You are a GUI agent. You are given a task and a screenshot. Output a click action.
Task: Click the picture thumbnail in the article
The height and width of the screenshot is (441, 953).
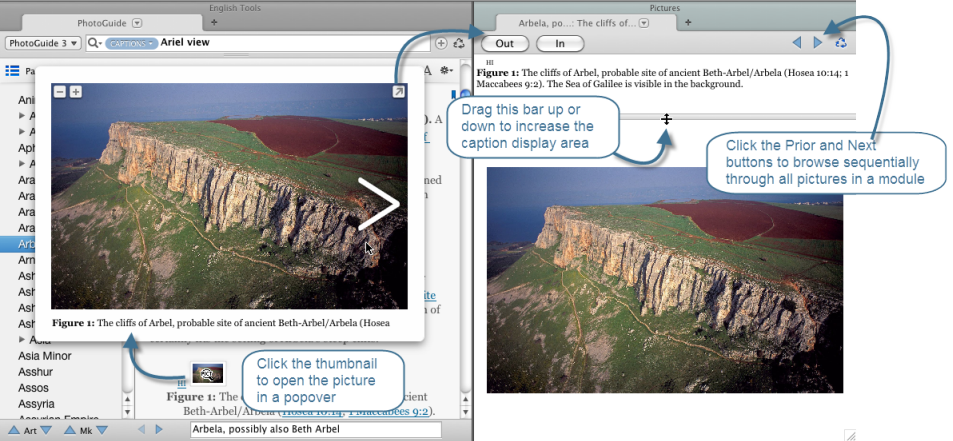coord(208,374)
